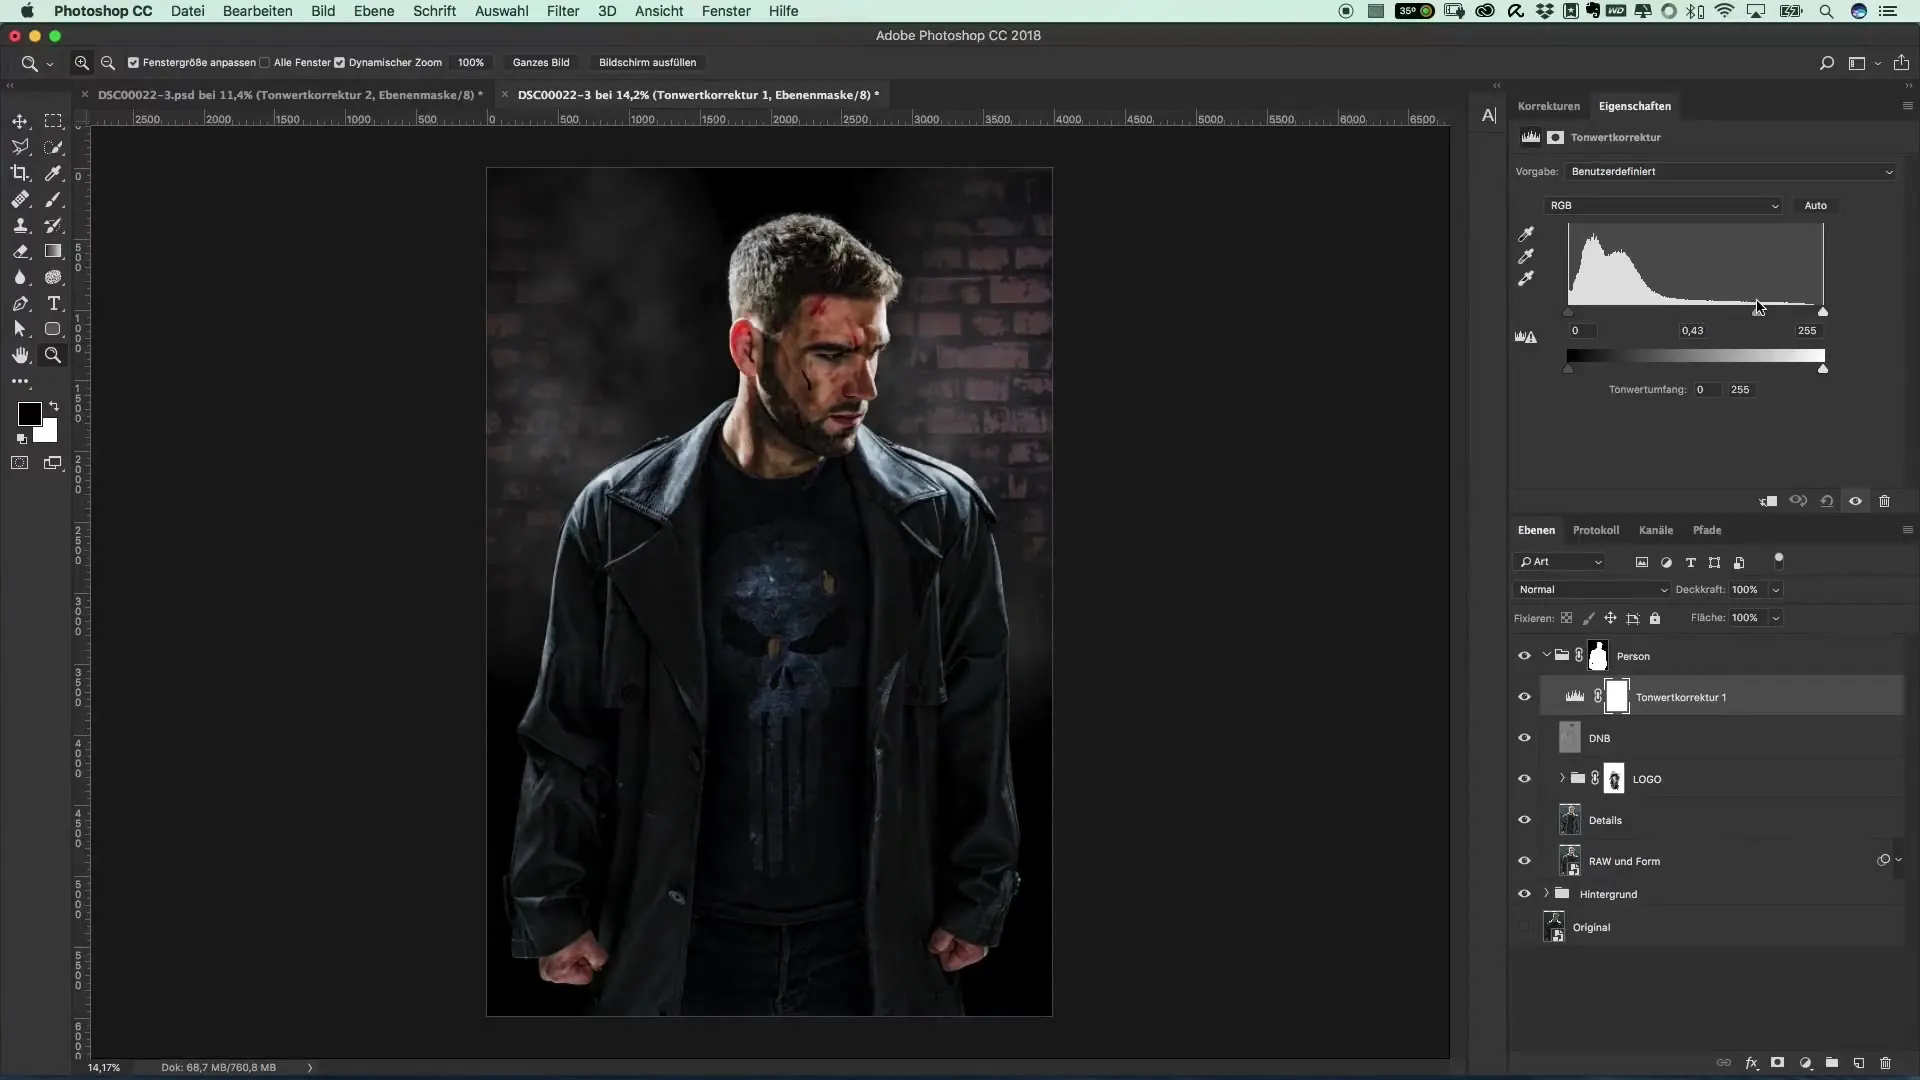Select the Clone Stamp tool
Screen dimensions: 1920x1080
point(20,225)
